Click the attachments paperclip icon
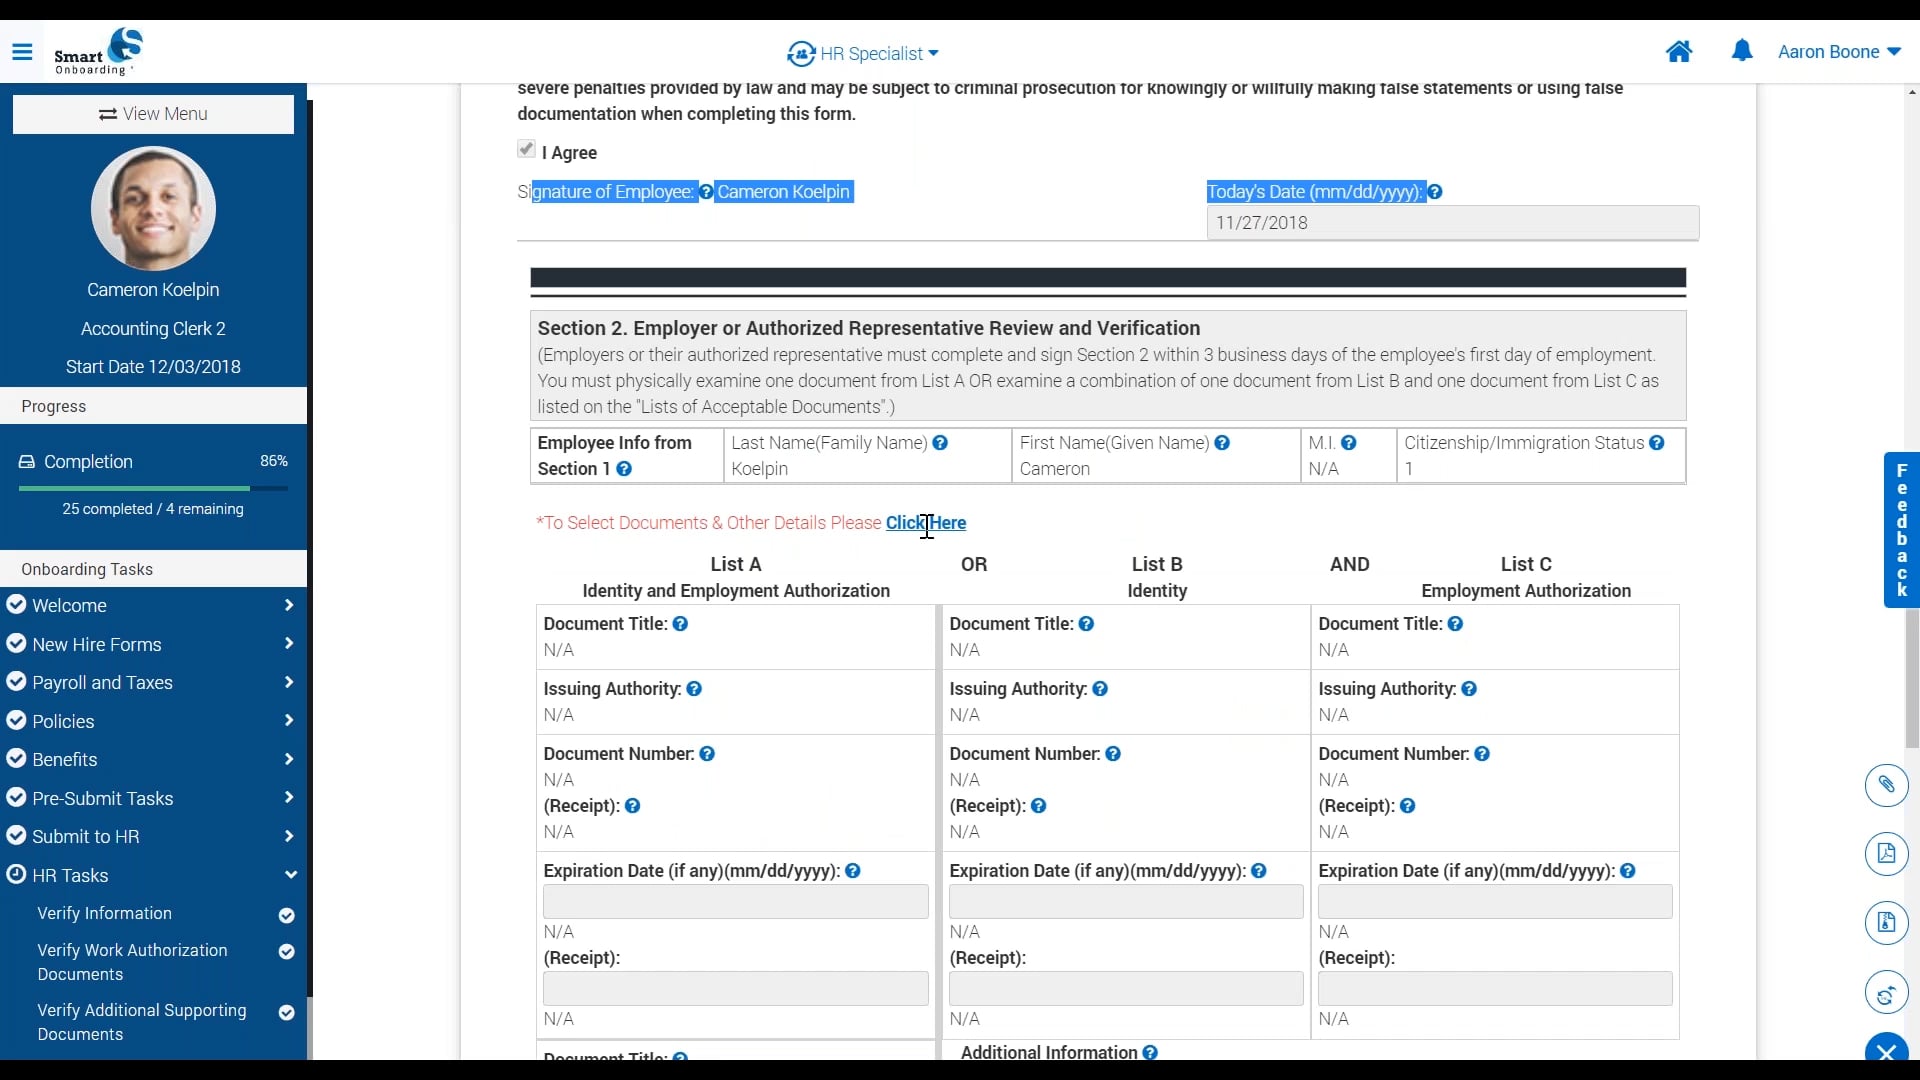The height and width of the screenshot is (1080, 1920). pyautogui.click(x=1887, y=786)
